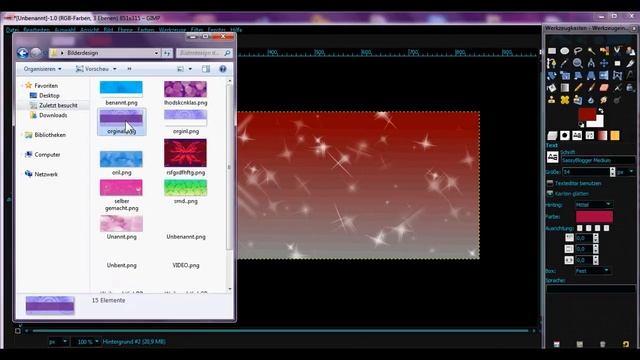Select the Blend gradient tool
The height and width of the screenshot is (360, 640).
(x=564, y=88)
